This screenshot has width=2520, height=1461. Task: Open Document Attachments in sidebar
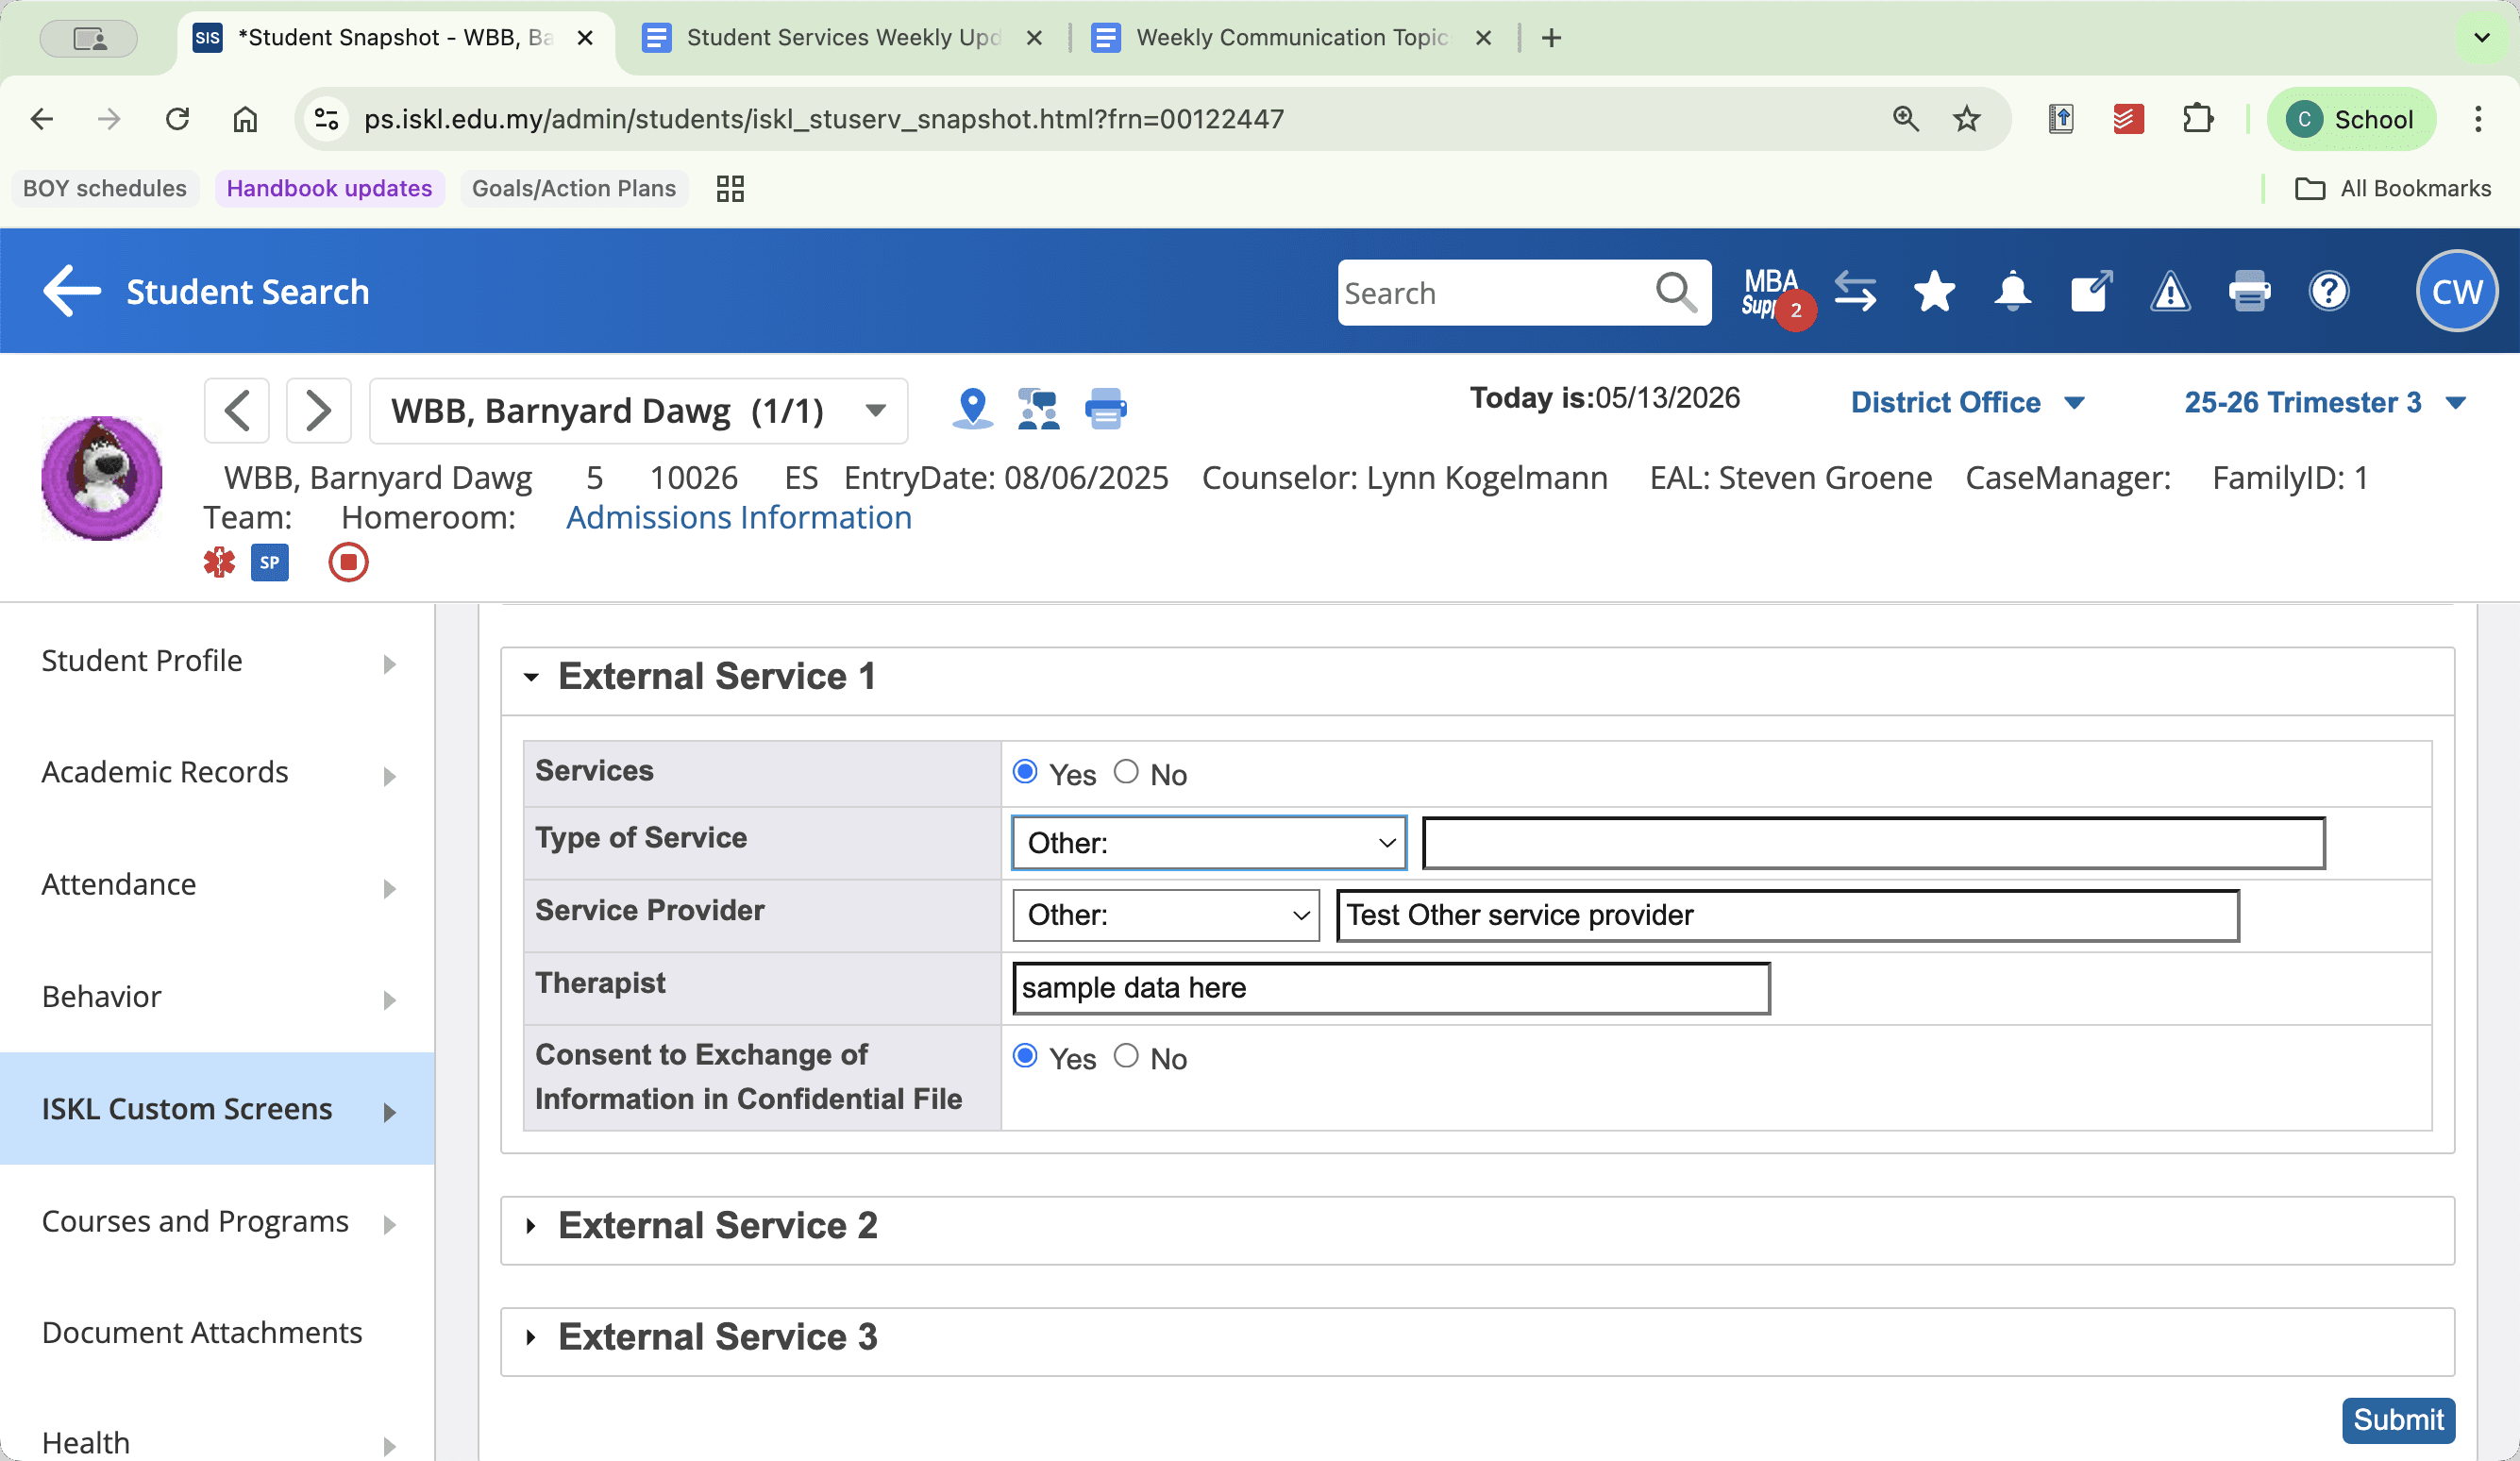click(217, 1333)
